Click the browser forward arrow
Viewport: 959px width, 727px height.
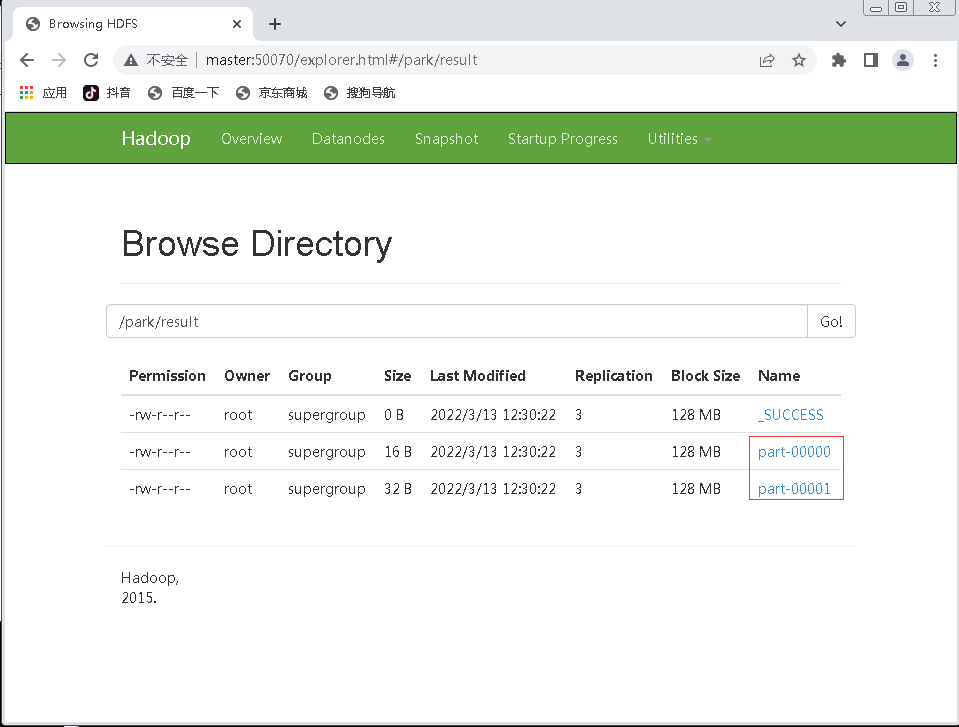point(59,60)
